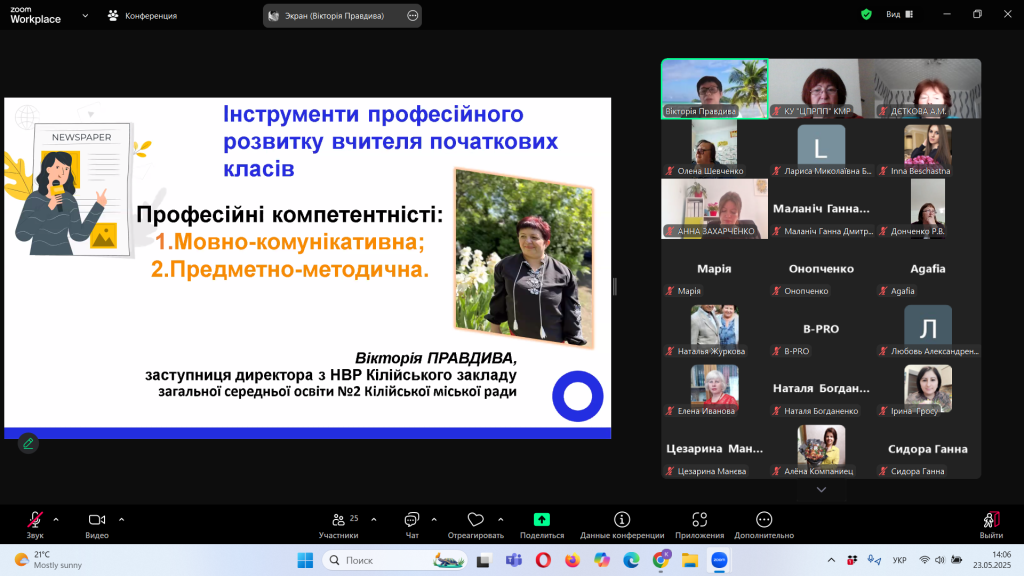Open the Чат chat panel

coord(411,520)
